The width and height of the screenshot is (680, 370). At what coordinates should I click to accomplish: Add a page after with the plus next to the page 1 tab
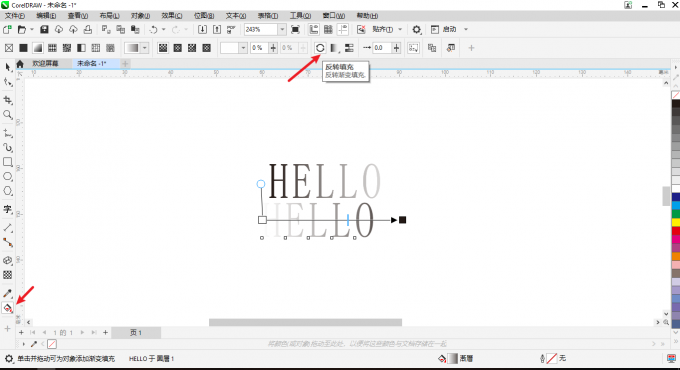(x=105, y=333)
